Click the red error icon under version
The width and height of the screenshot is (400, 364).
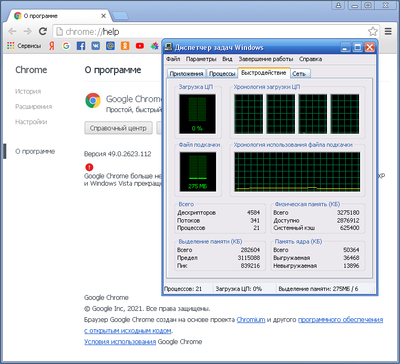tap(89, 167)
